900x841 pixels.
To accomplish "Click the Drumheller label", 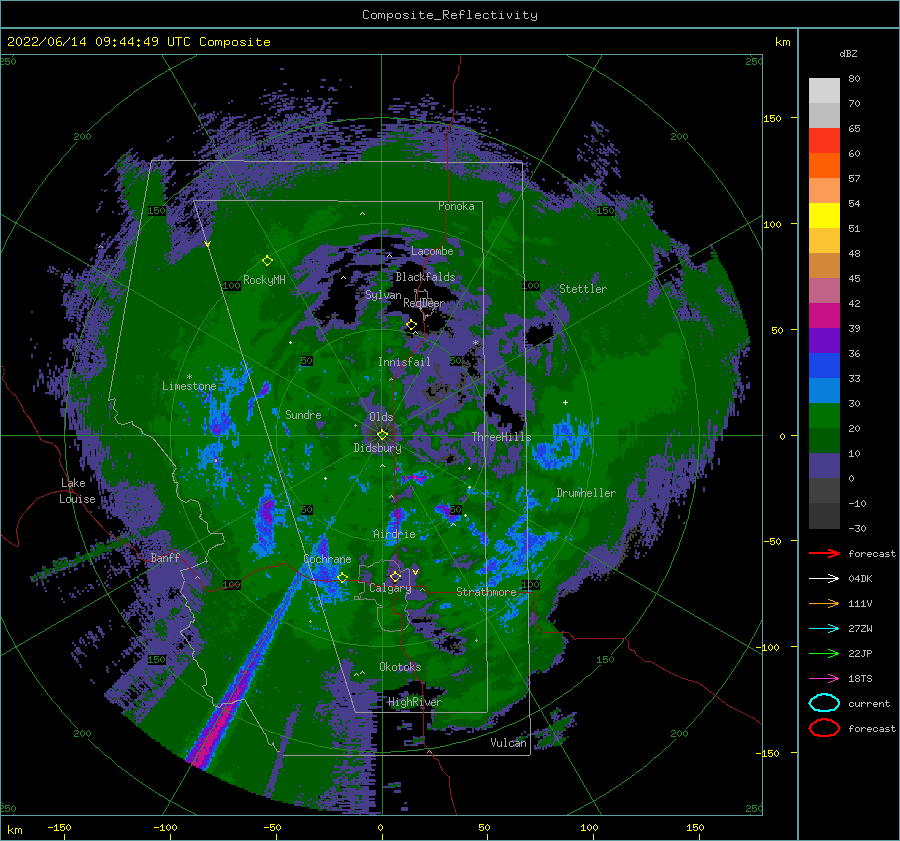I will (x=586, y=493).
